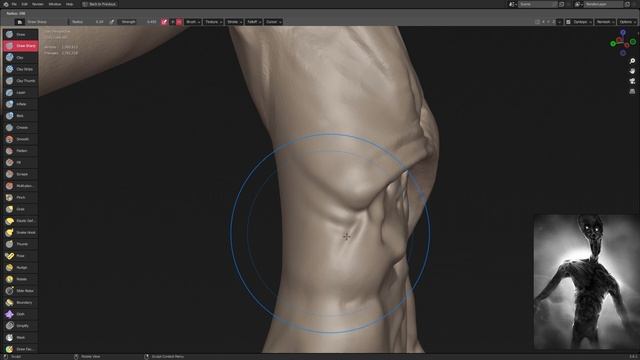The width and height of the screenshot is (640, 360).
Task: Select the Inflate brush
Action: [x=20, y=104]
